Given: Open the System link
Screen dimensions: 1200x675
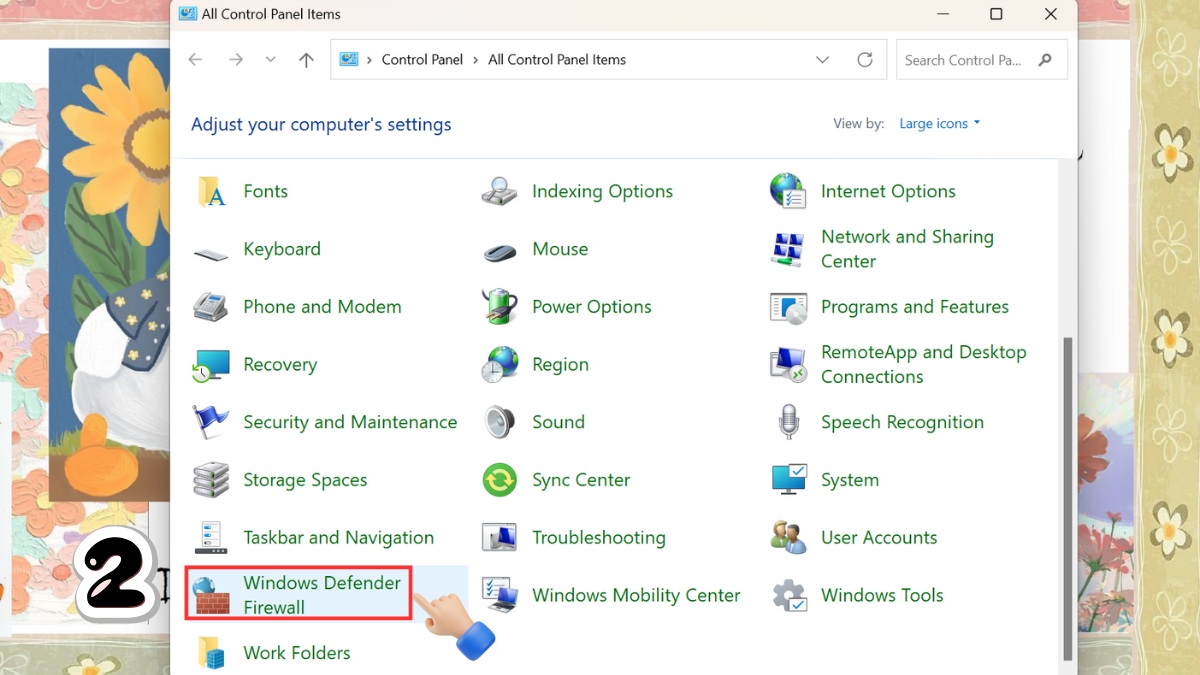Looking at the screenshot, I should coord(850,481).
